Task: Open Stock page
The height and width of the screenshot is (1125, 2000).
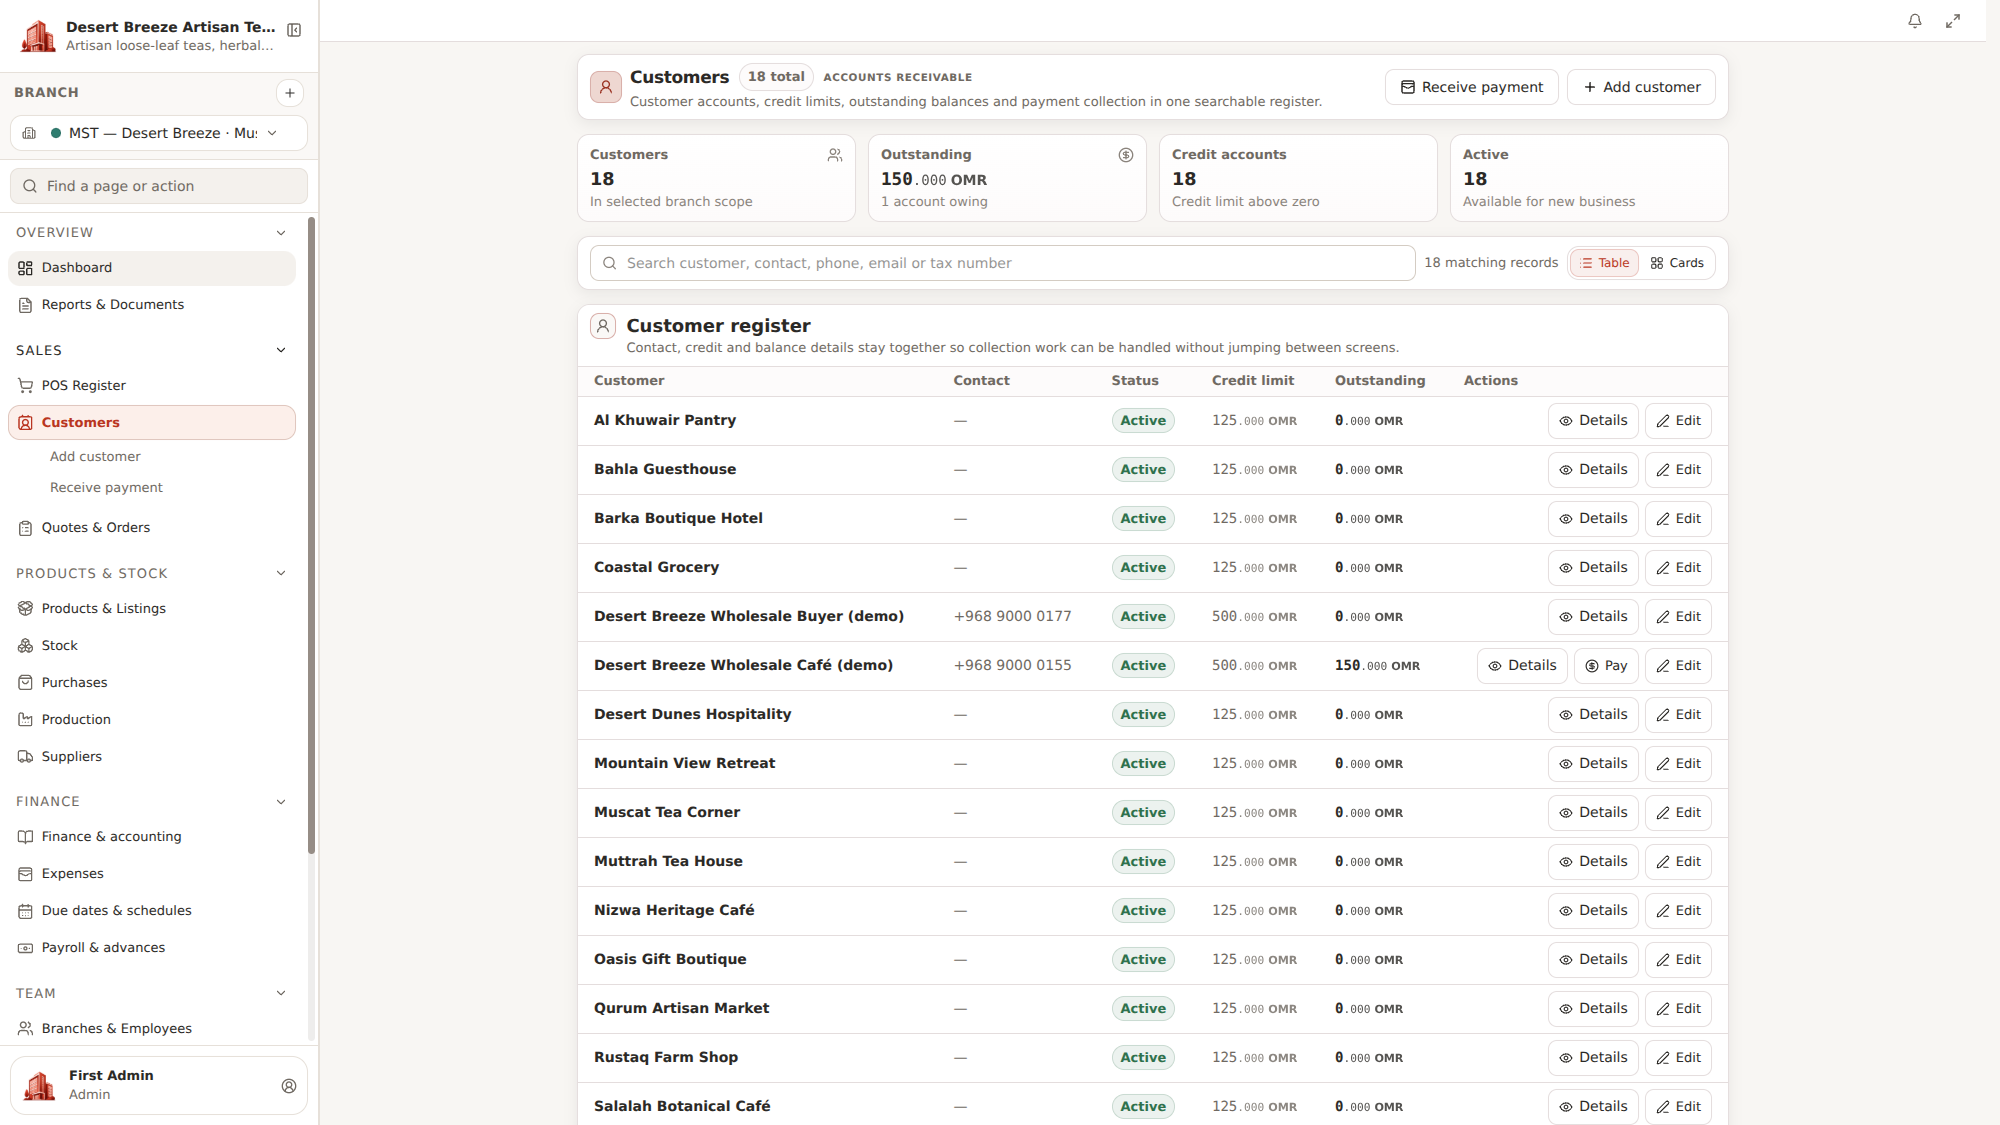Action: [152, 646]
